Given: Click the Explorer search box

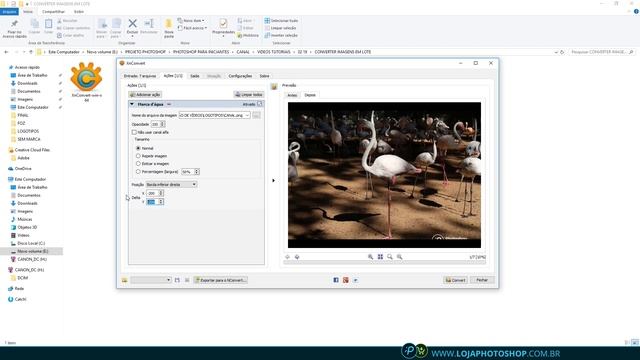Looking at the screenshot, I should tap(601, 52).
